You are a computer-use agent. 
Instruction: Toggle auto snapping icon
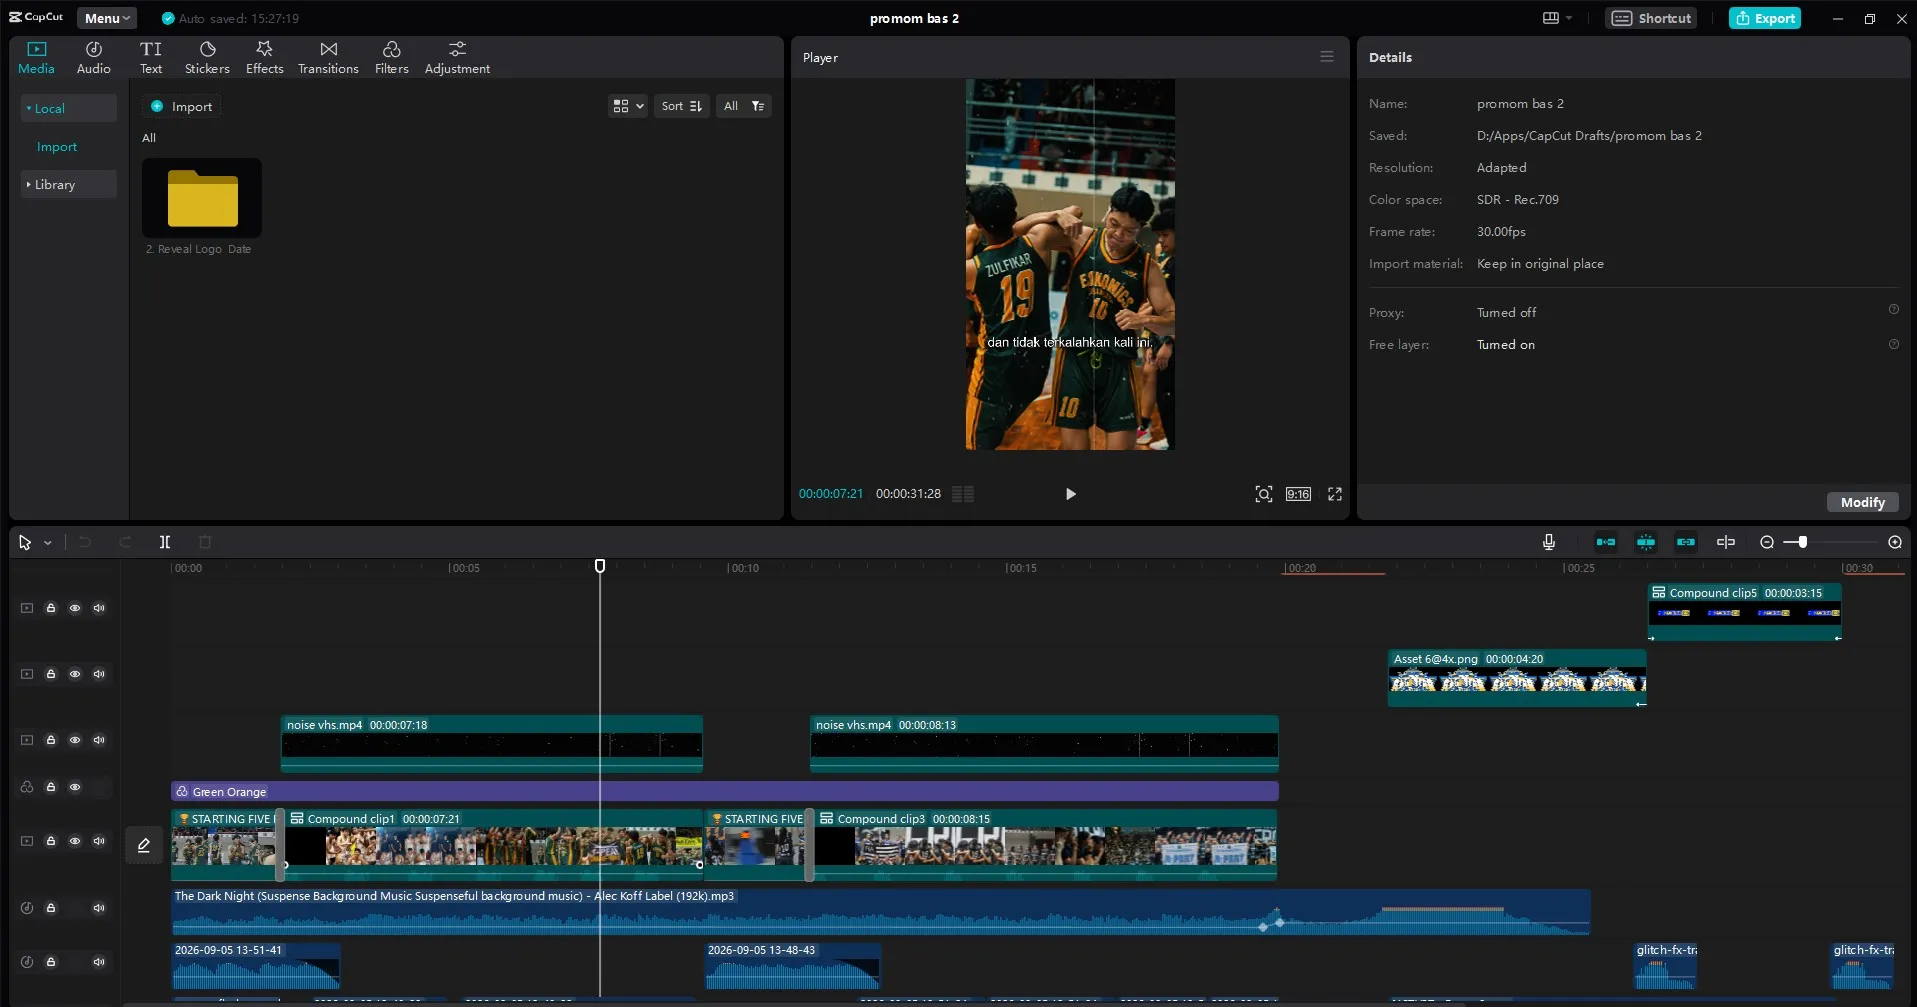point(1645,542)
